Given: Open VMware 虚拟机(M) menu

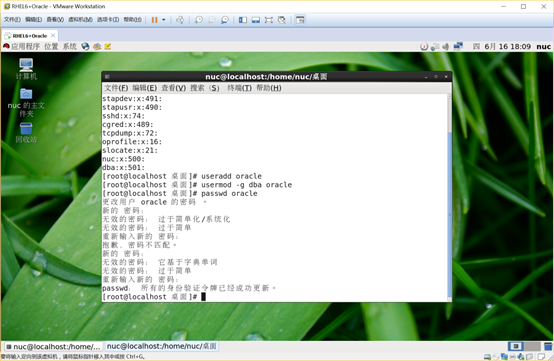Looking at the screenshot, I should (81, 20).
